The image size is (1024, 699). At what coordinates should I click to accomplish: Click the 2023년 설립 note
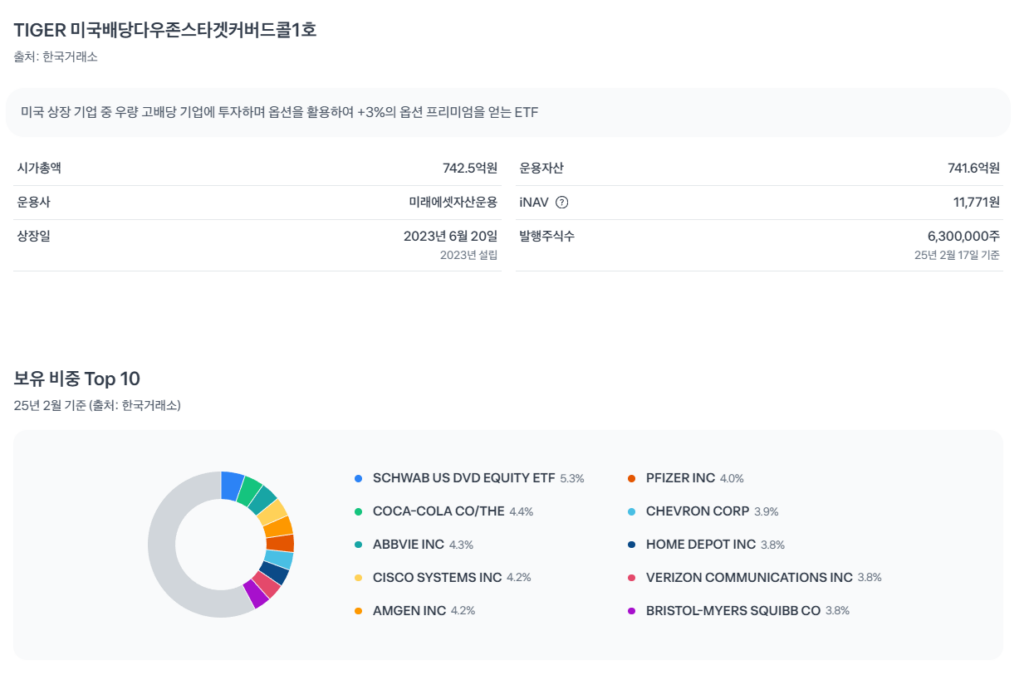tap(469, 255)
